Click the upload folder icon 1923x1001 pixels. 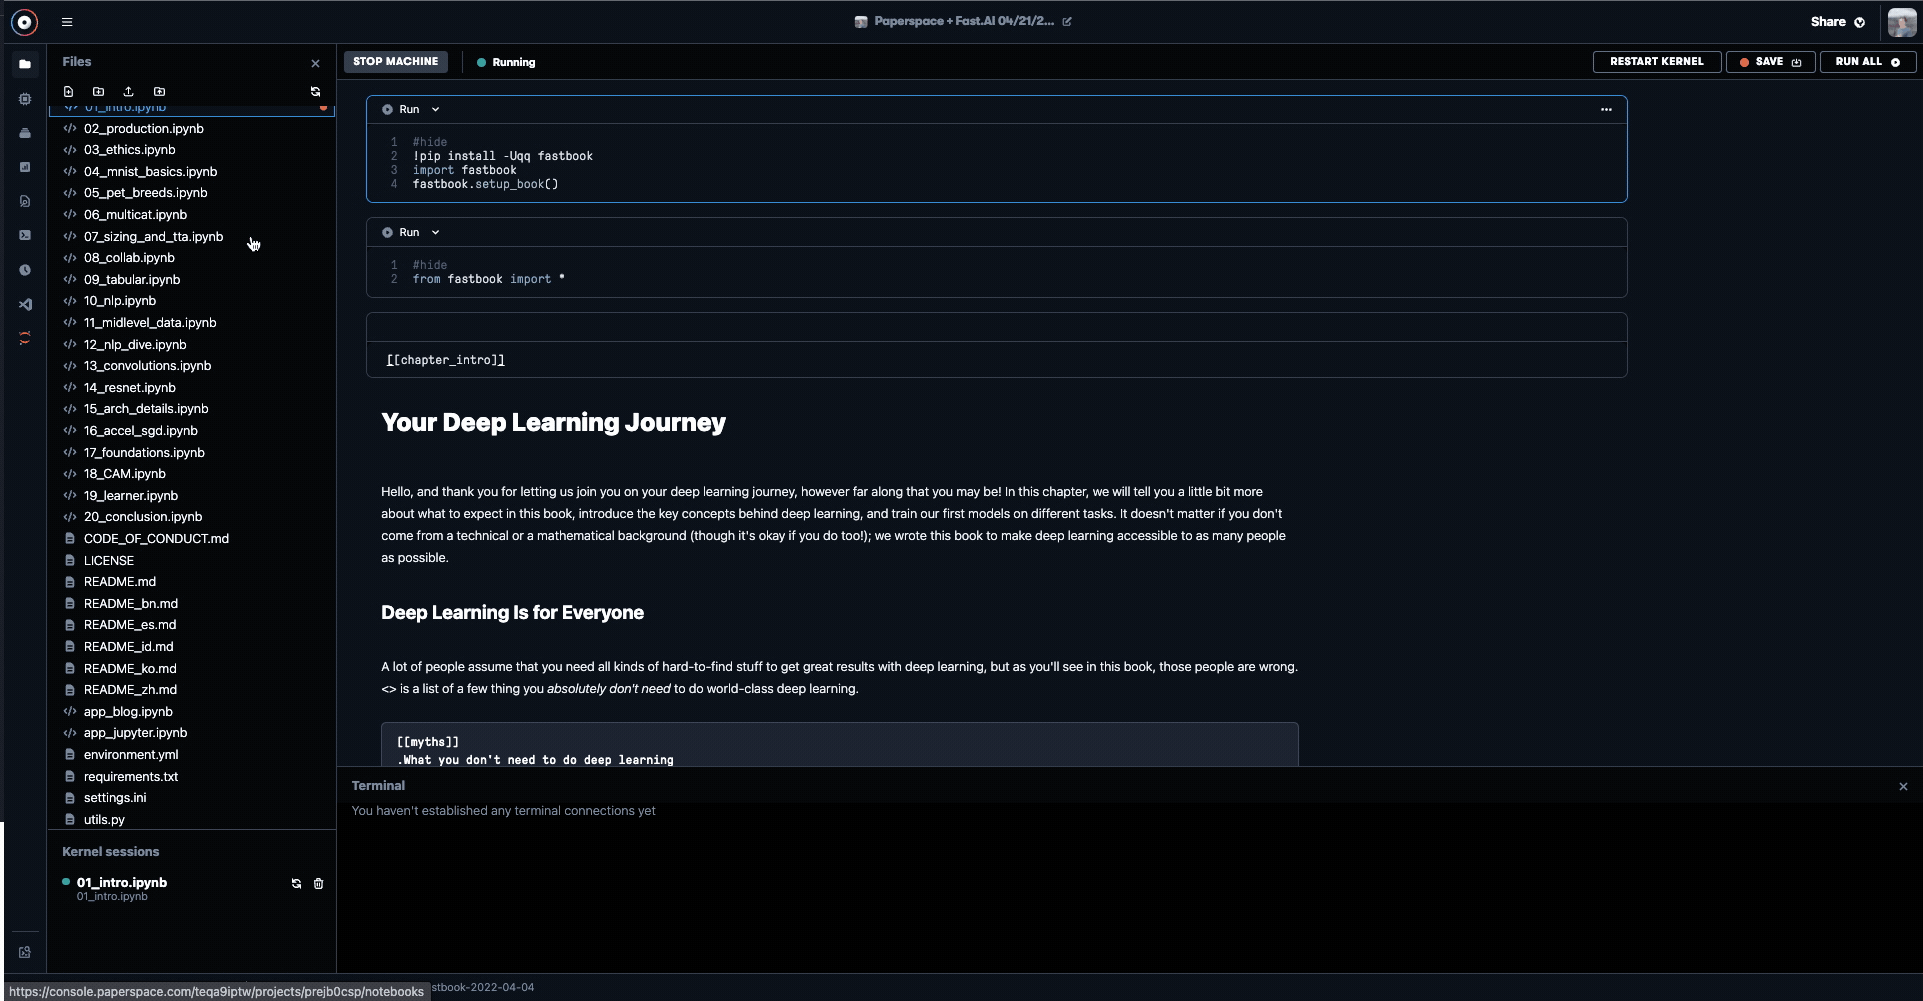point(159,91)
